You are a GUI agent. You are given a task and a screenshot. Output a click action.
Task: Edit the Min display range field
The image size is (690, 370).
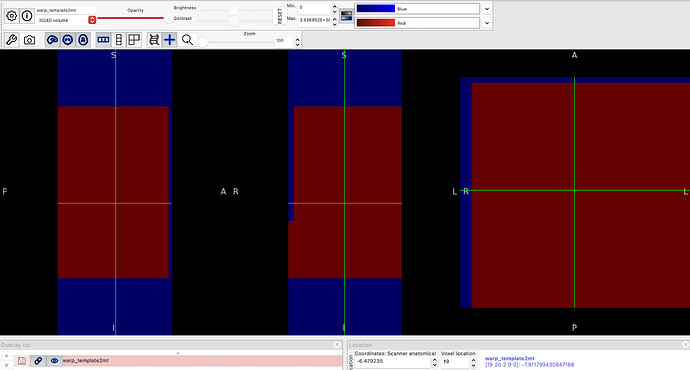tap(314, 8)
